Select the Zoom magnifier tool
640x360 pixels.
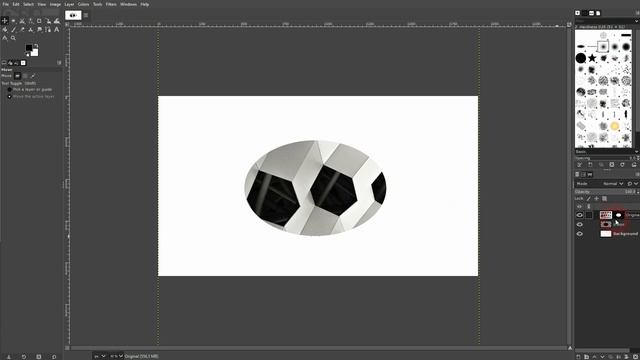[x=13, y=38]
